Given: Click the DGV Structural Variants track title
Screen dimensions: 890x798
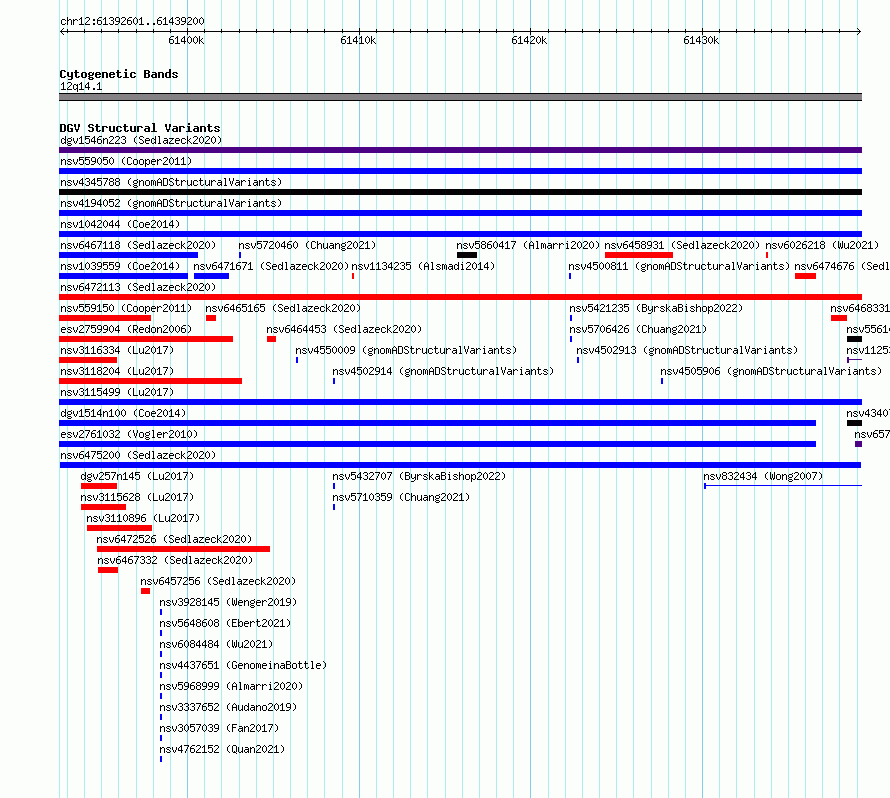Looking at the screenshot, I should click(140, 128).
